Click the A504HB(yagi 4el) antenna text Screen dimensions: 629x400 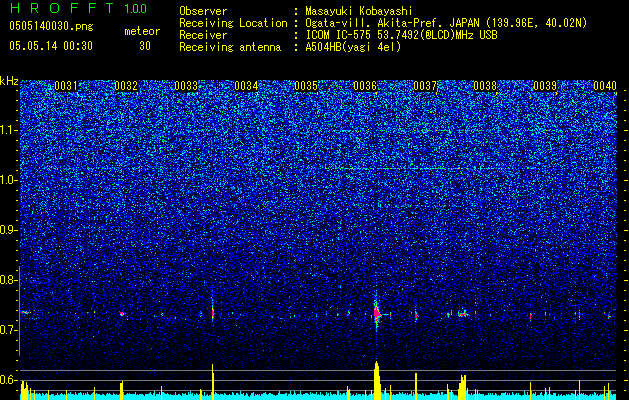(353, 47)
